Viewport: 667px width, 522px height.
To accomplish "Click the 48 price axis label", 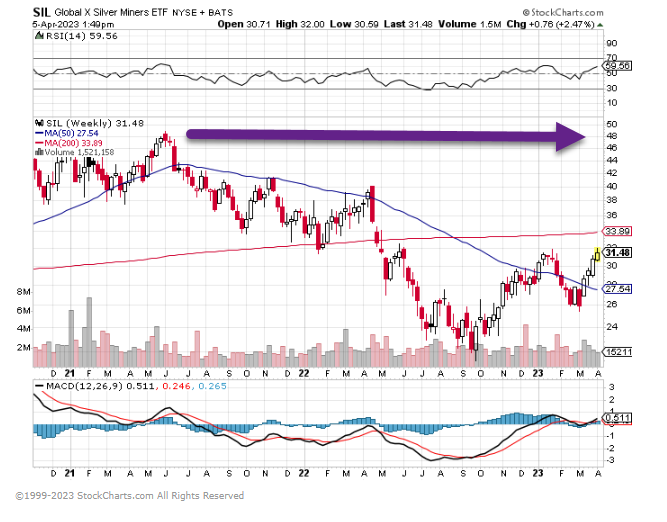I will 612,136.
